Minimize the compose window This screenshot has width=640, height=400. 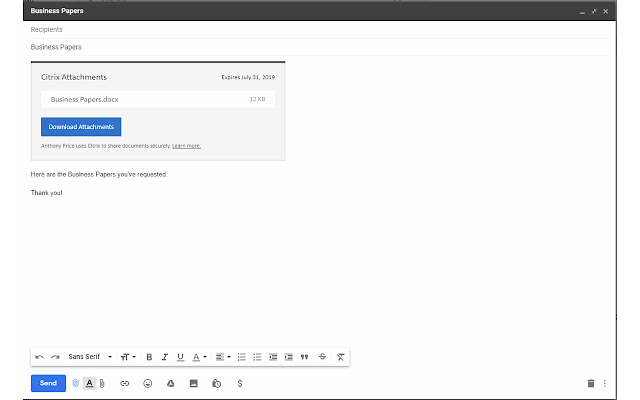(582, 12)
